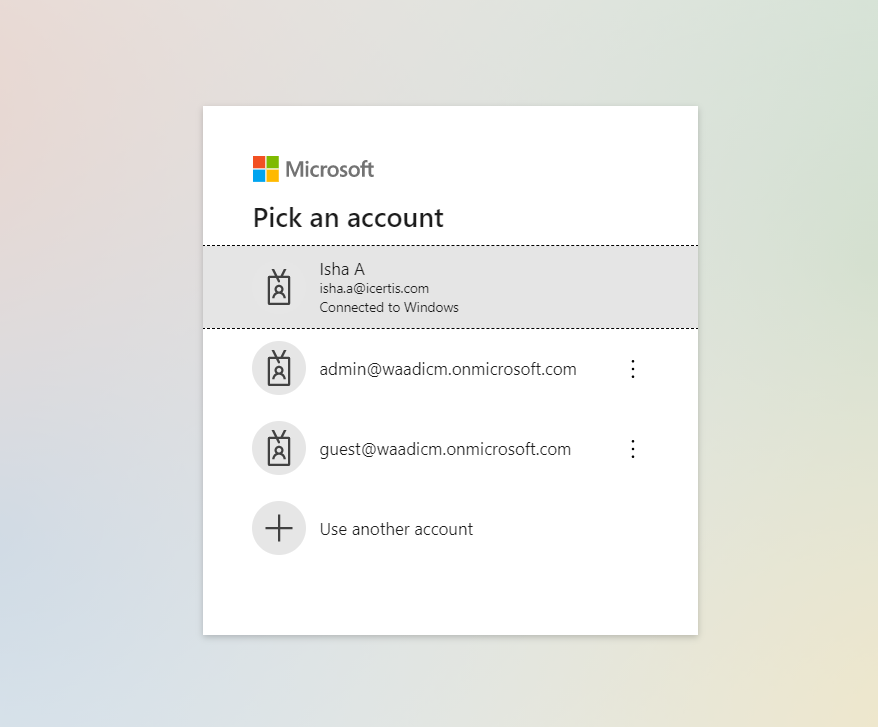Image resolution: width=878 pixels, height=727 pixels.
Task: Click the "Pick an account" heading
Action: (348, 218)
